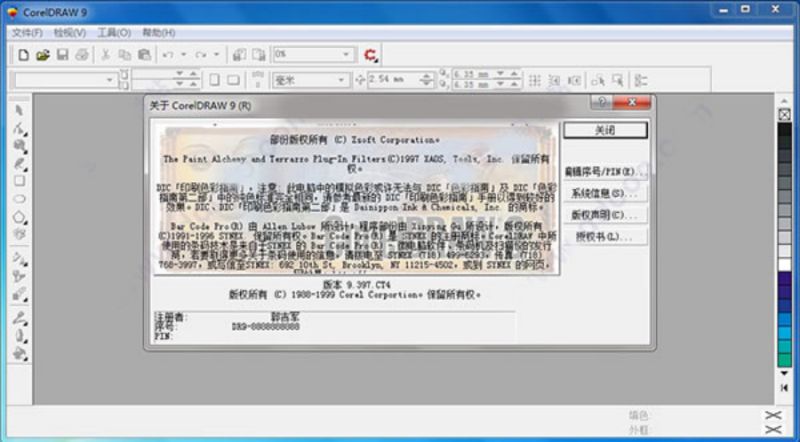
Task: Toggle Snap to Guidelines on property bar
Action: point(555,80)
